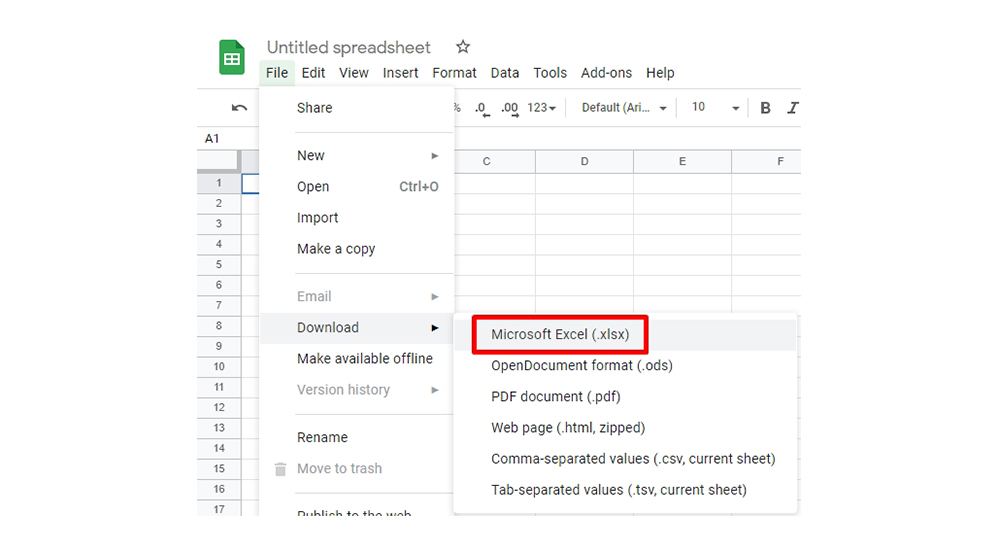Select column F header
This screenshot has height=542, width=1000.
767,161
